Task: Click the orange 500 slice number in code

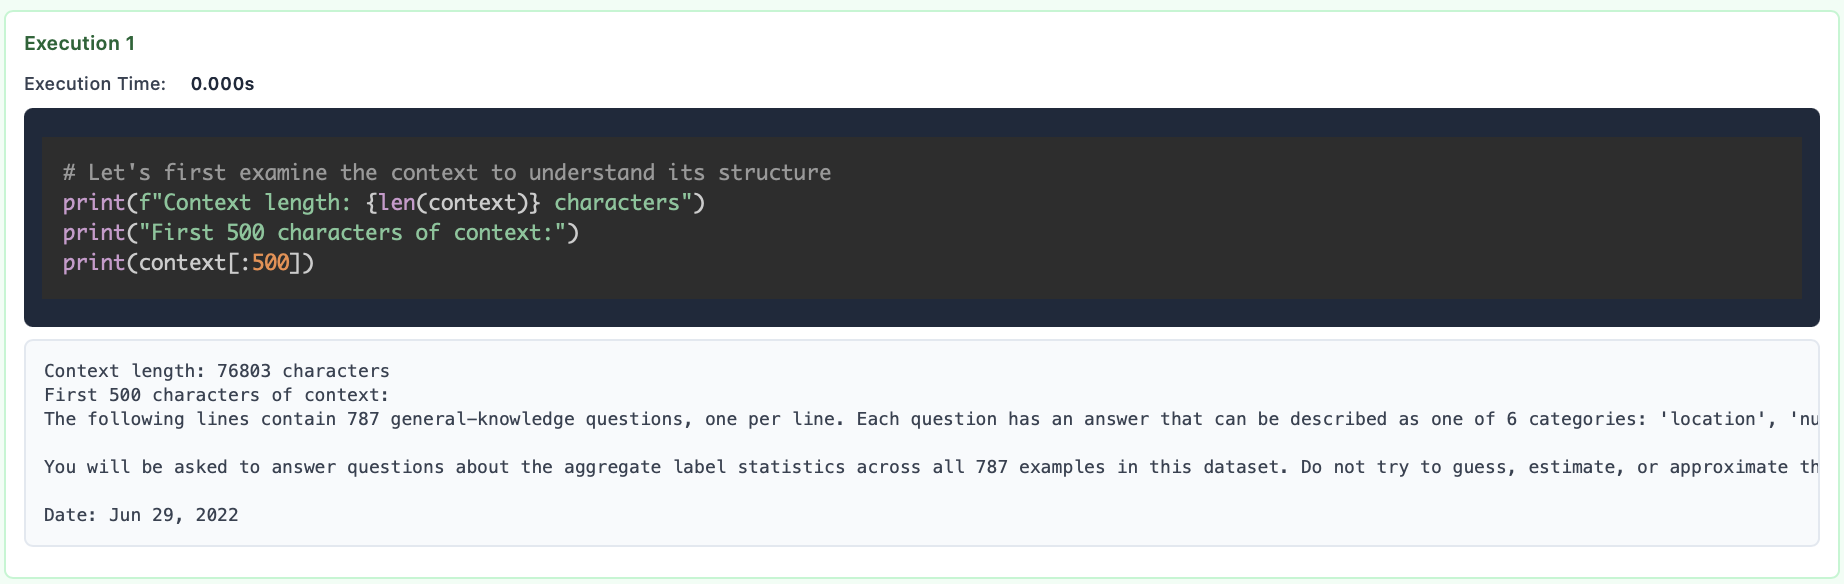Action: pyautogui.click(x=270, y=263)
